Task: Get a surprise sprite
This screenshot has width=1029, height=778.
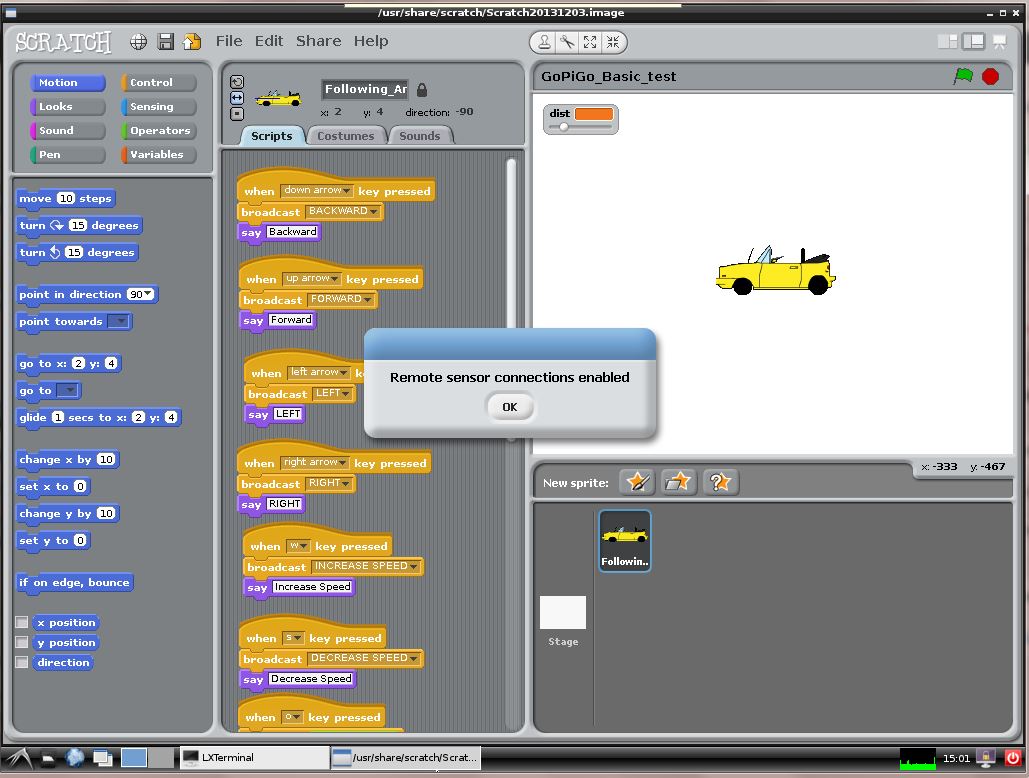Action: tap(720, 482)
